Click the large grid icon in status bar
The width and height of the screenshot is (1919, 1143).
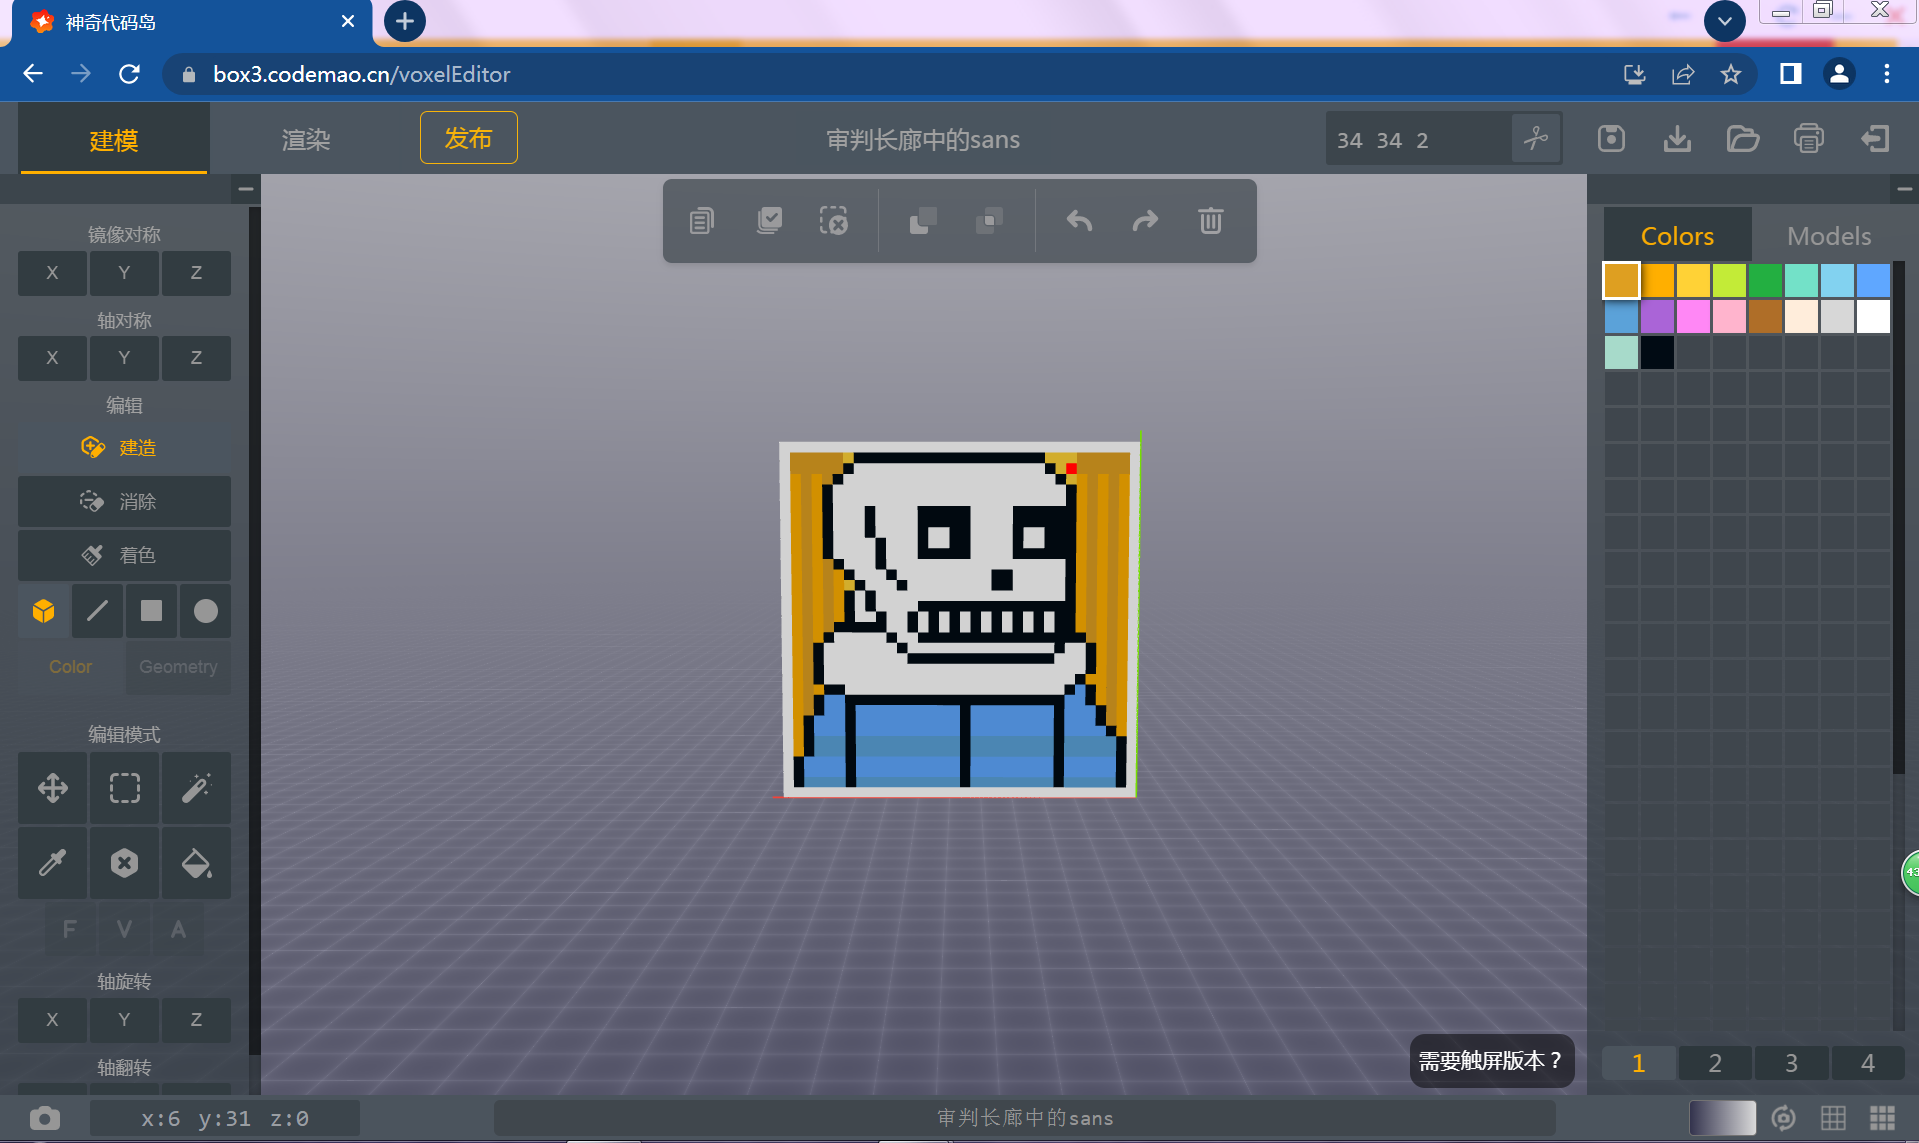1883,1118
